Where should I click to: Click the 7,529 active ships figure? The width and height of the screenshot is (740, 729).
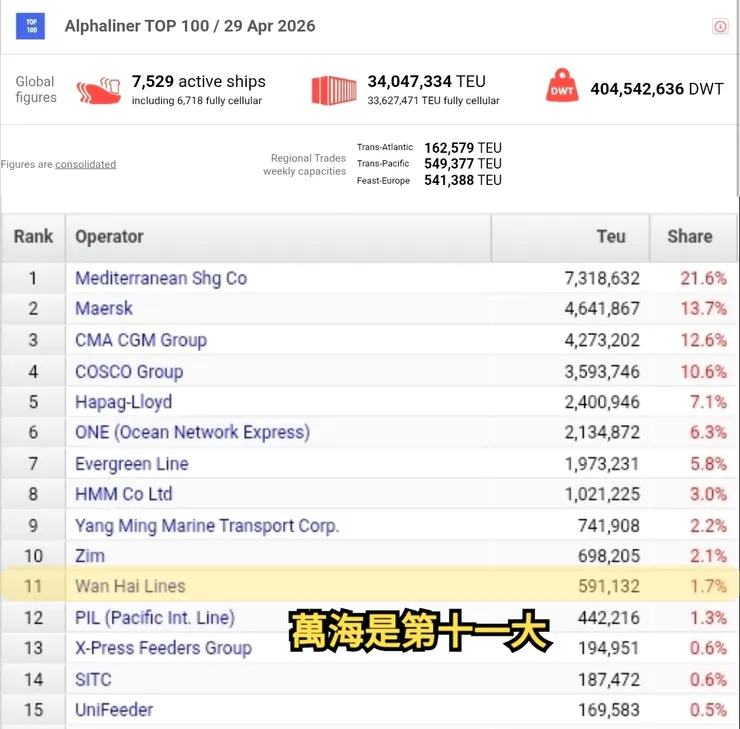point(199,81)
